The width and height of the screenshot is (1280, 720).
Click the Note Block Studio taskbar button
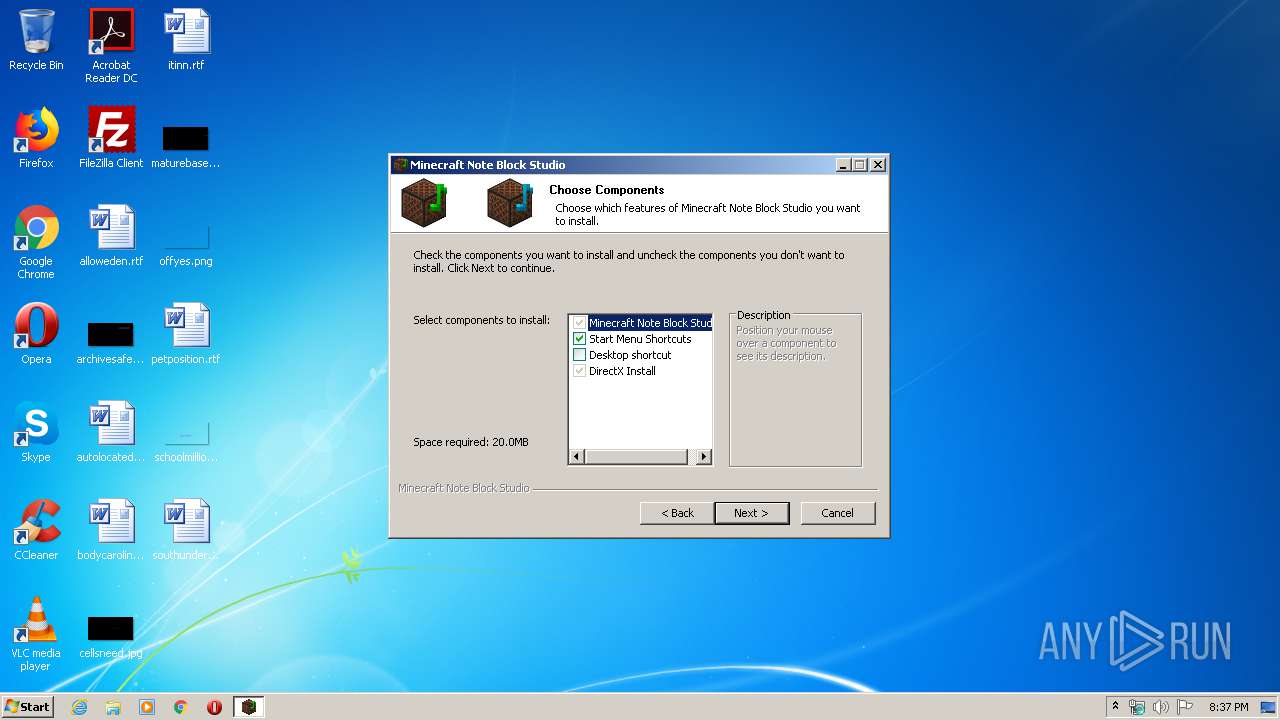[x=249, y=707]
